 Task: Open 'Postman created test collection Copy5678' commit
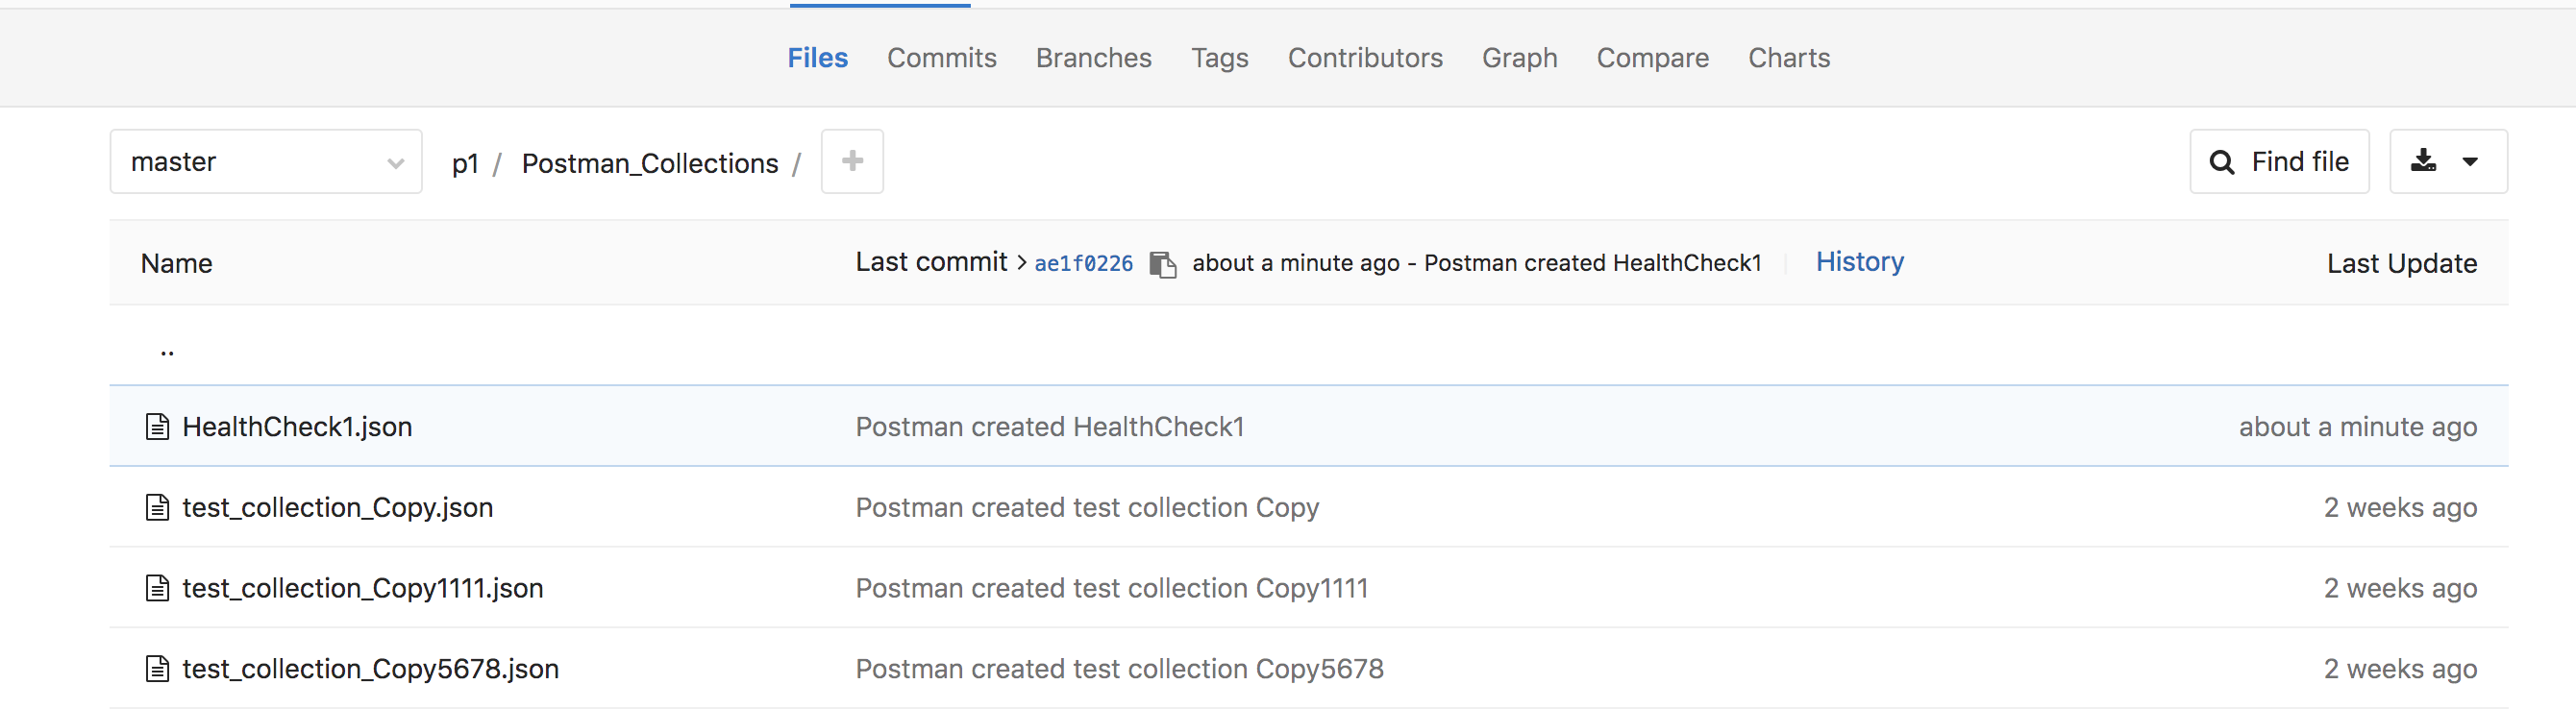1119,669
